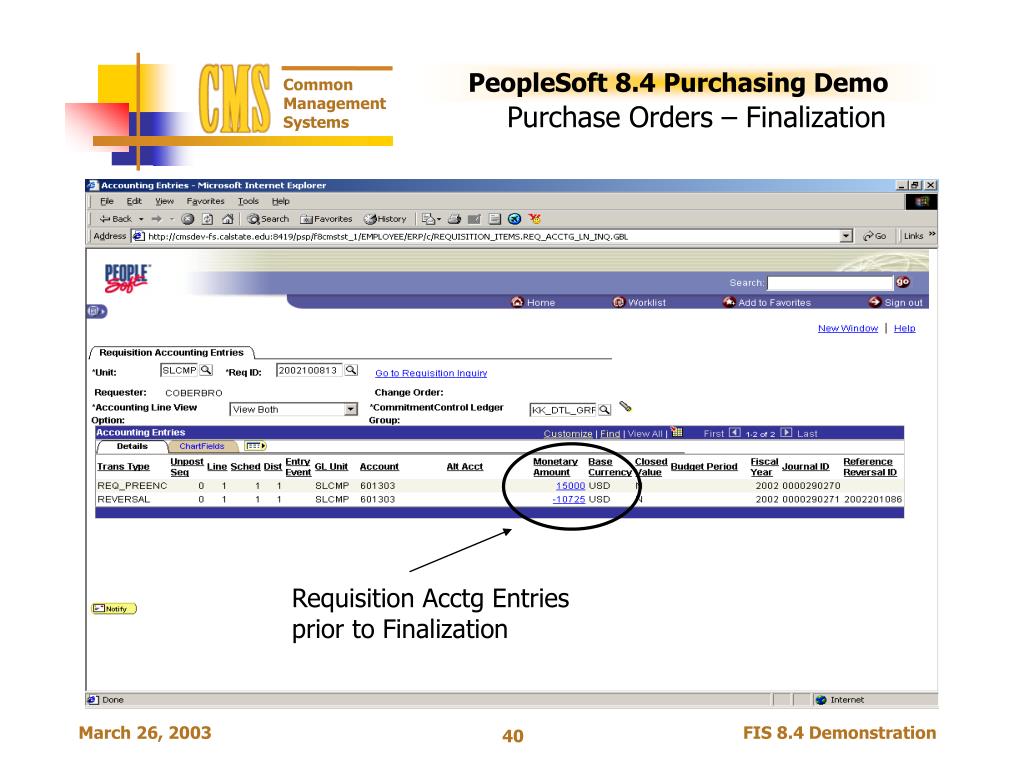Click in the address URL field
Image resolution: width=1024 pixels, height=768 pixels.
pos(486,236)
